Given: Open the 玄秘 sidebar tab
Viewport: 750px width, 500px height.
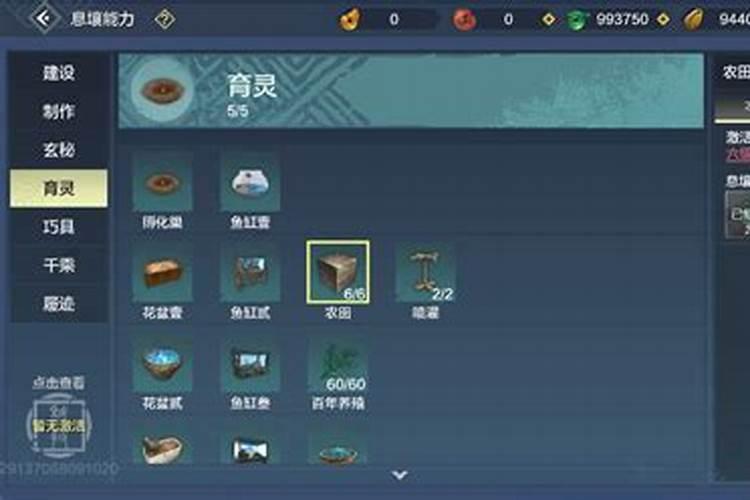Looking at the screenshot, I should (x=59, y=150).
